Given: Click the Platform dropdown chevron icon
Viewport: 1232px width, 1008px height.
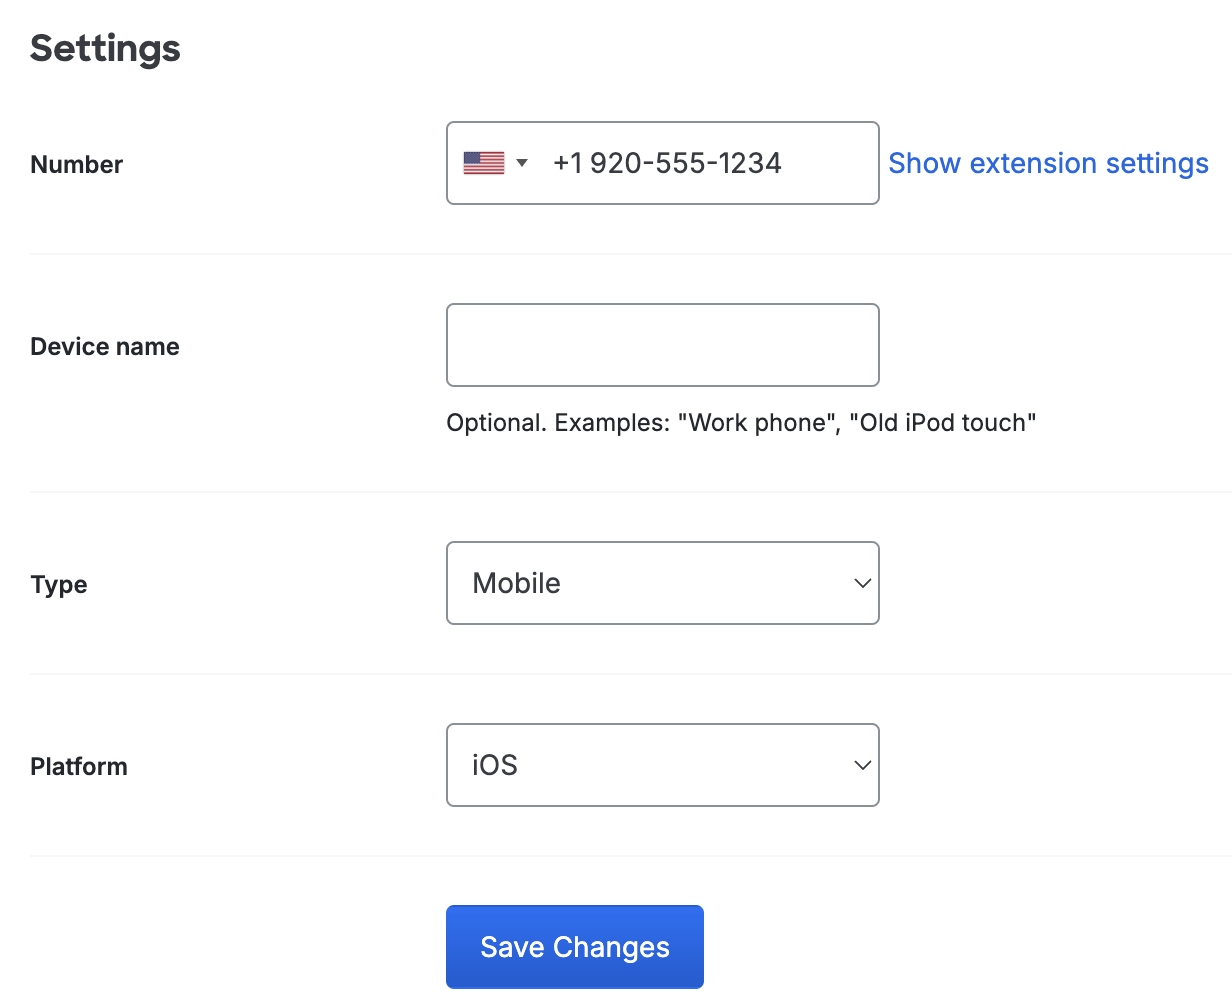Looking at the screenshot, I should tap(861, 765).
